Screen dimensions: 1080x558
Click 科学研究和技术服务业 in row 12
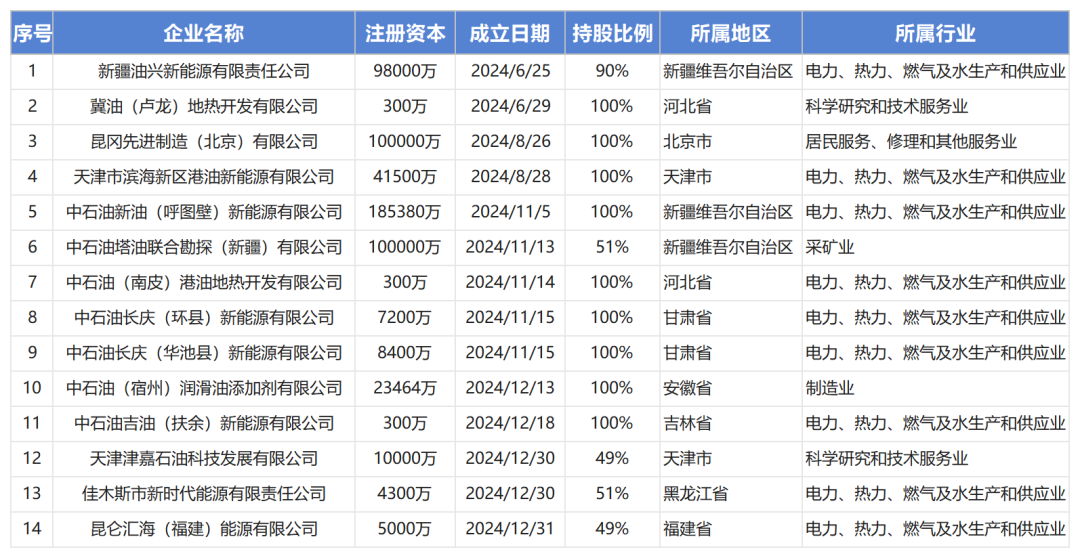[935, 458]
